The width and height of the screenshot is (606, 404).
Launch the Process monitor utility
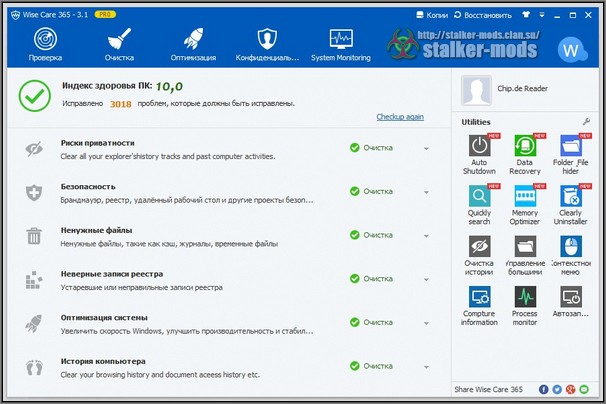point(525,305)
